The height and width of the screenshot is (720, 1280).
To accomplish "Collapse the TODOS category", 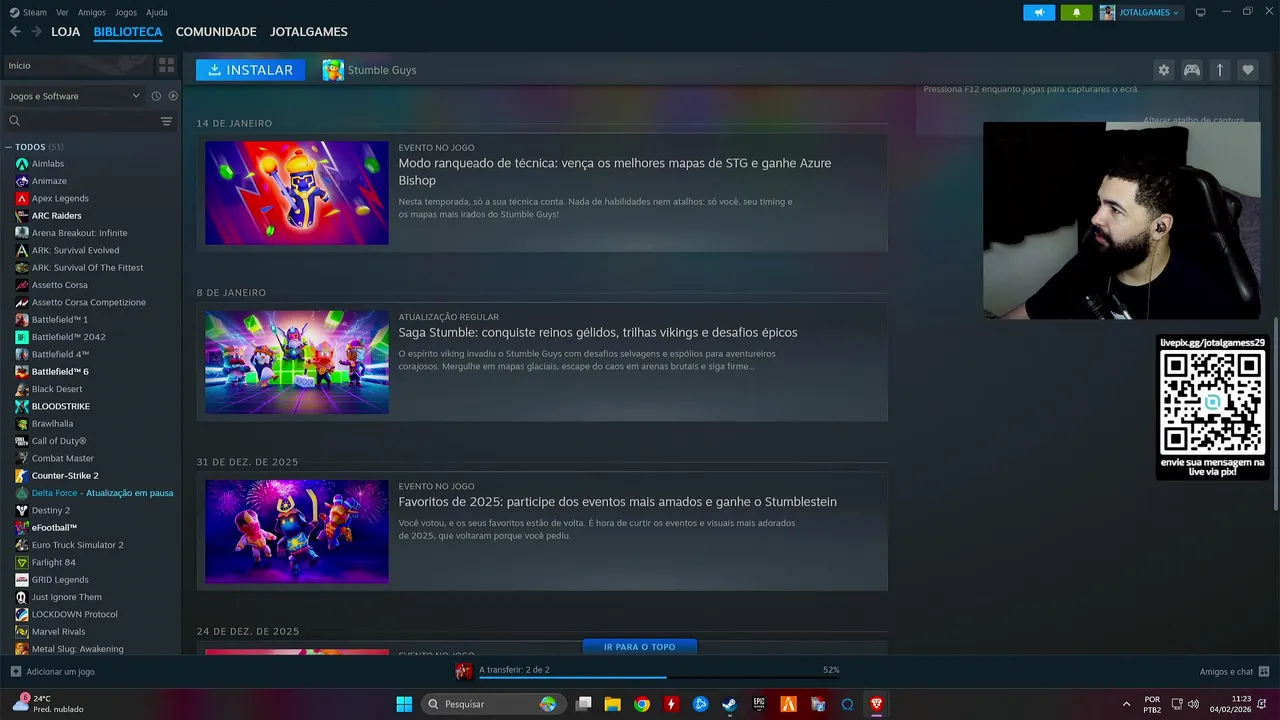I will click(x=8, y=147).
